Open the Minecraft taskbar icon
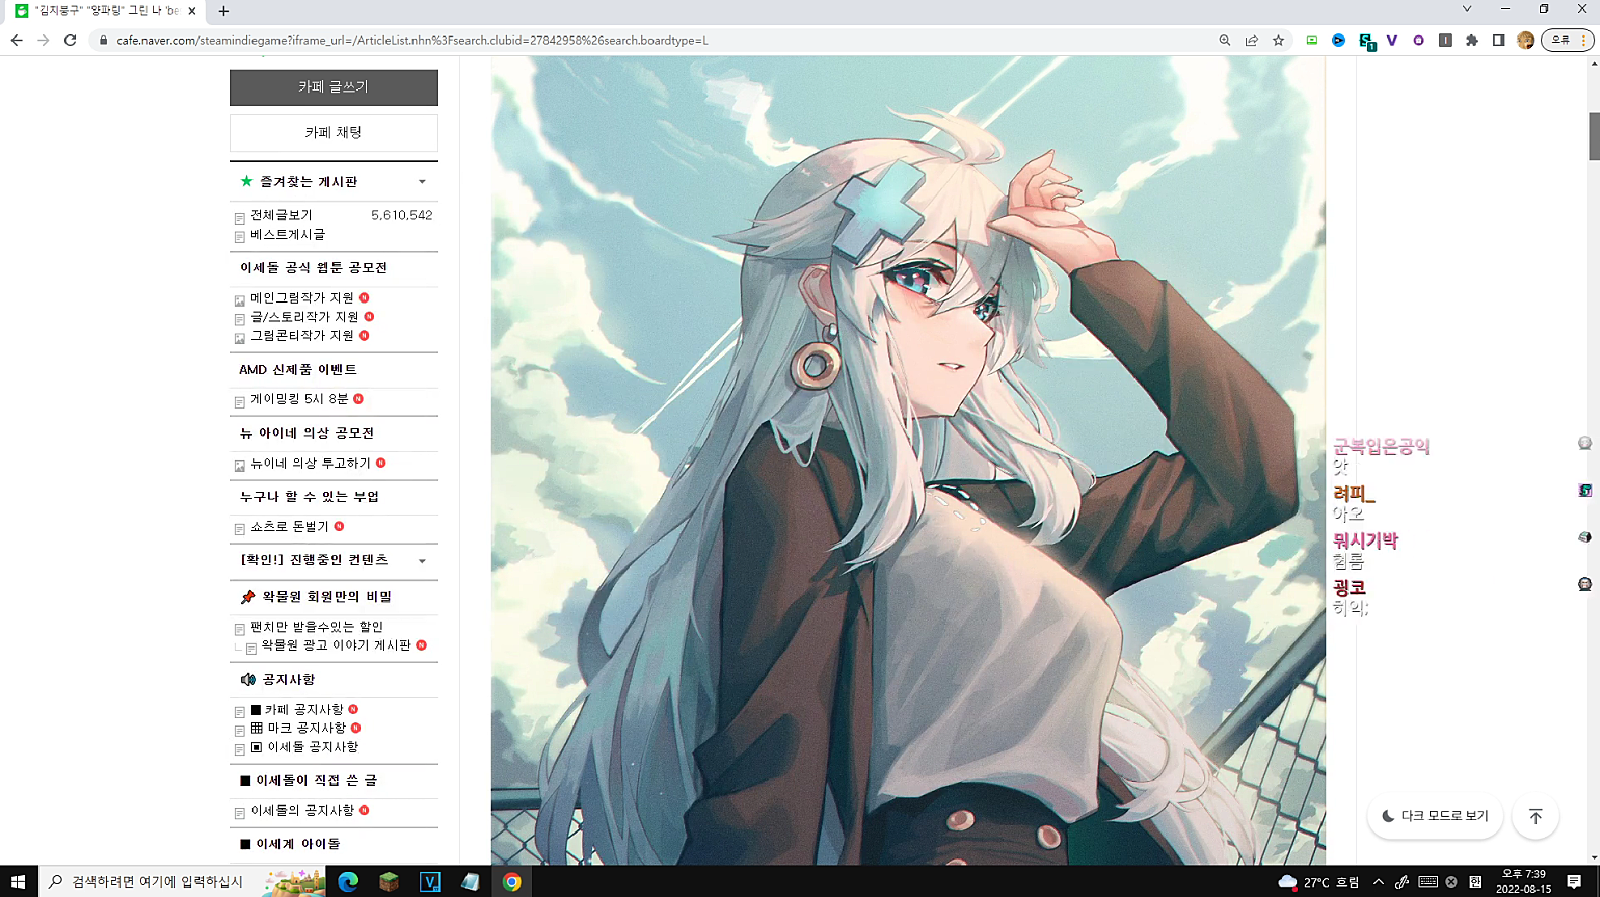1600x897 pixels. point(389,881)
